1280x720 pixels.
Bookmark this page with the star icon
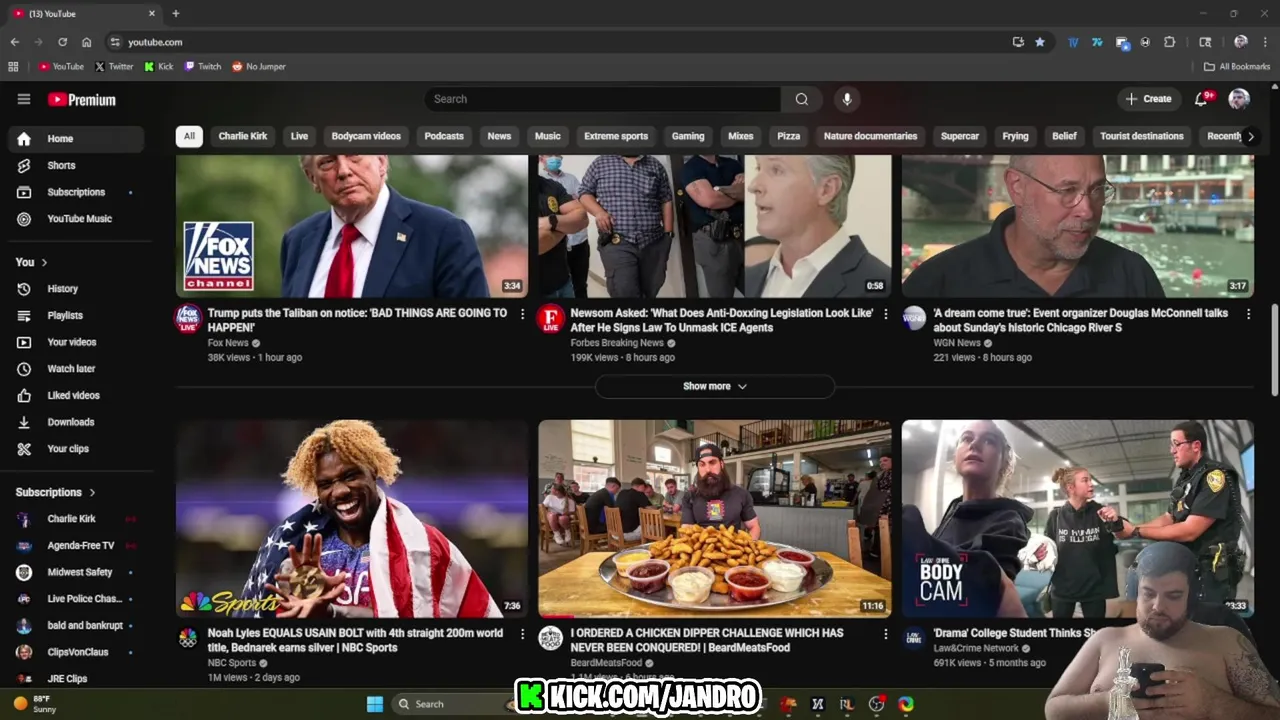click(1040, 42)
